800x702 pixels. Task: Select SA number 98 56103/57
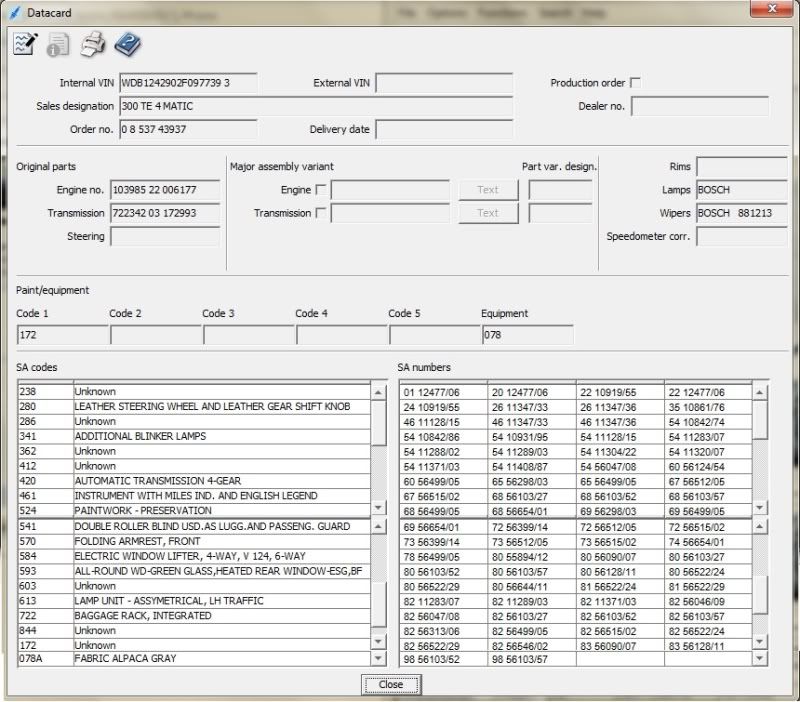click(532, 659)
